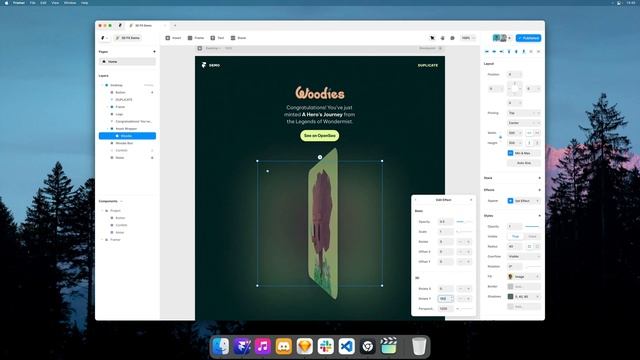This screenshot has height=360, width=640.
Task: Open the Pinning Center dropdown
Action: tap(524, 123)
